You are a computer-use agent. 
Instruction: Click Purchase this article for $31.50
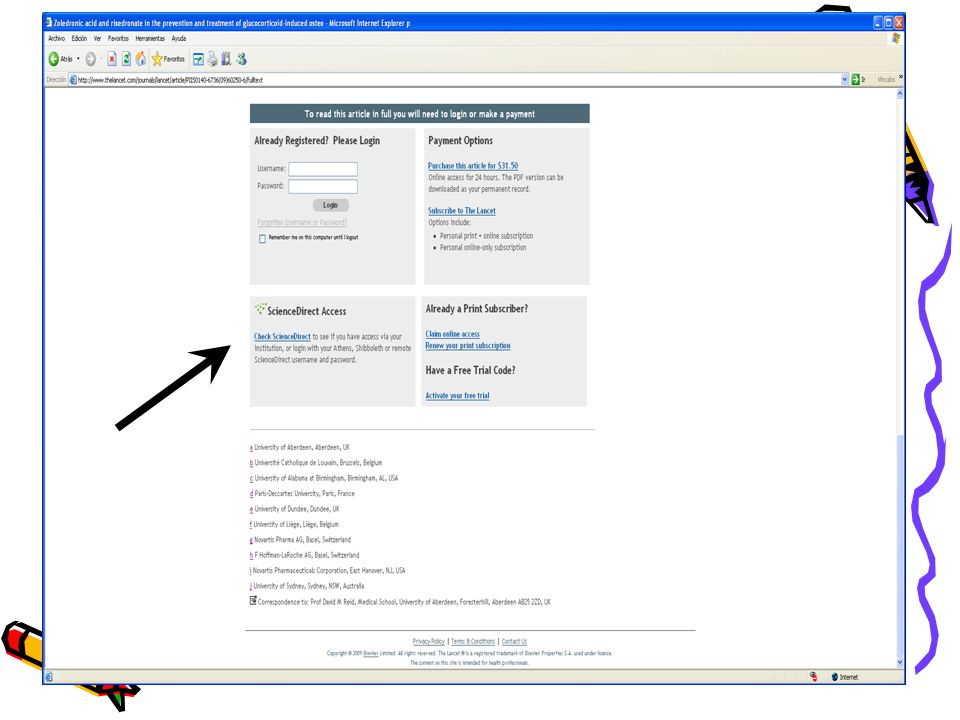pos(473,165)
